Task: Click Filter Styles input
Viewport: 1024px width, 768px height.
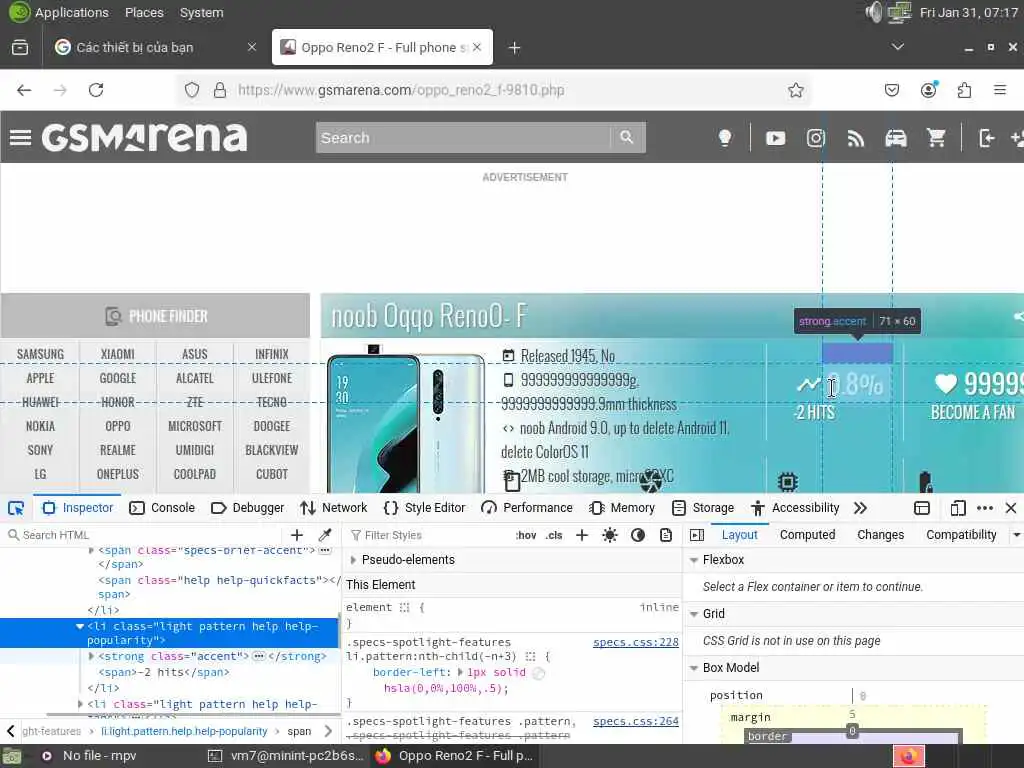Action: pyautogui.click(x=428, y=535)
